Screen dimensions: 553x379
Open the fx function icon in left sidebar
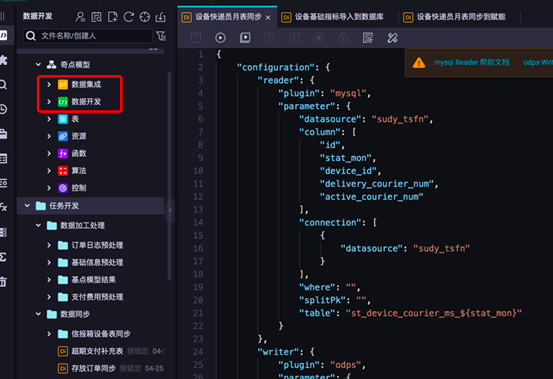[4, 207]
